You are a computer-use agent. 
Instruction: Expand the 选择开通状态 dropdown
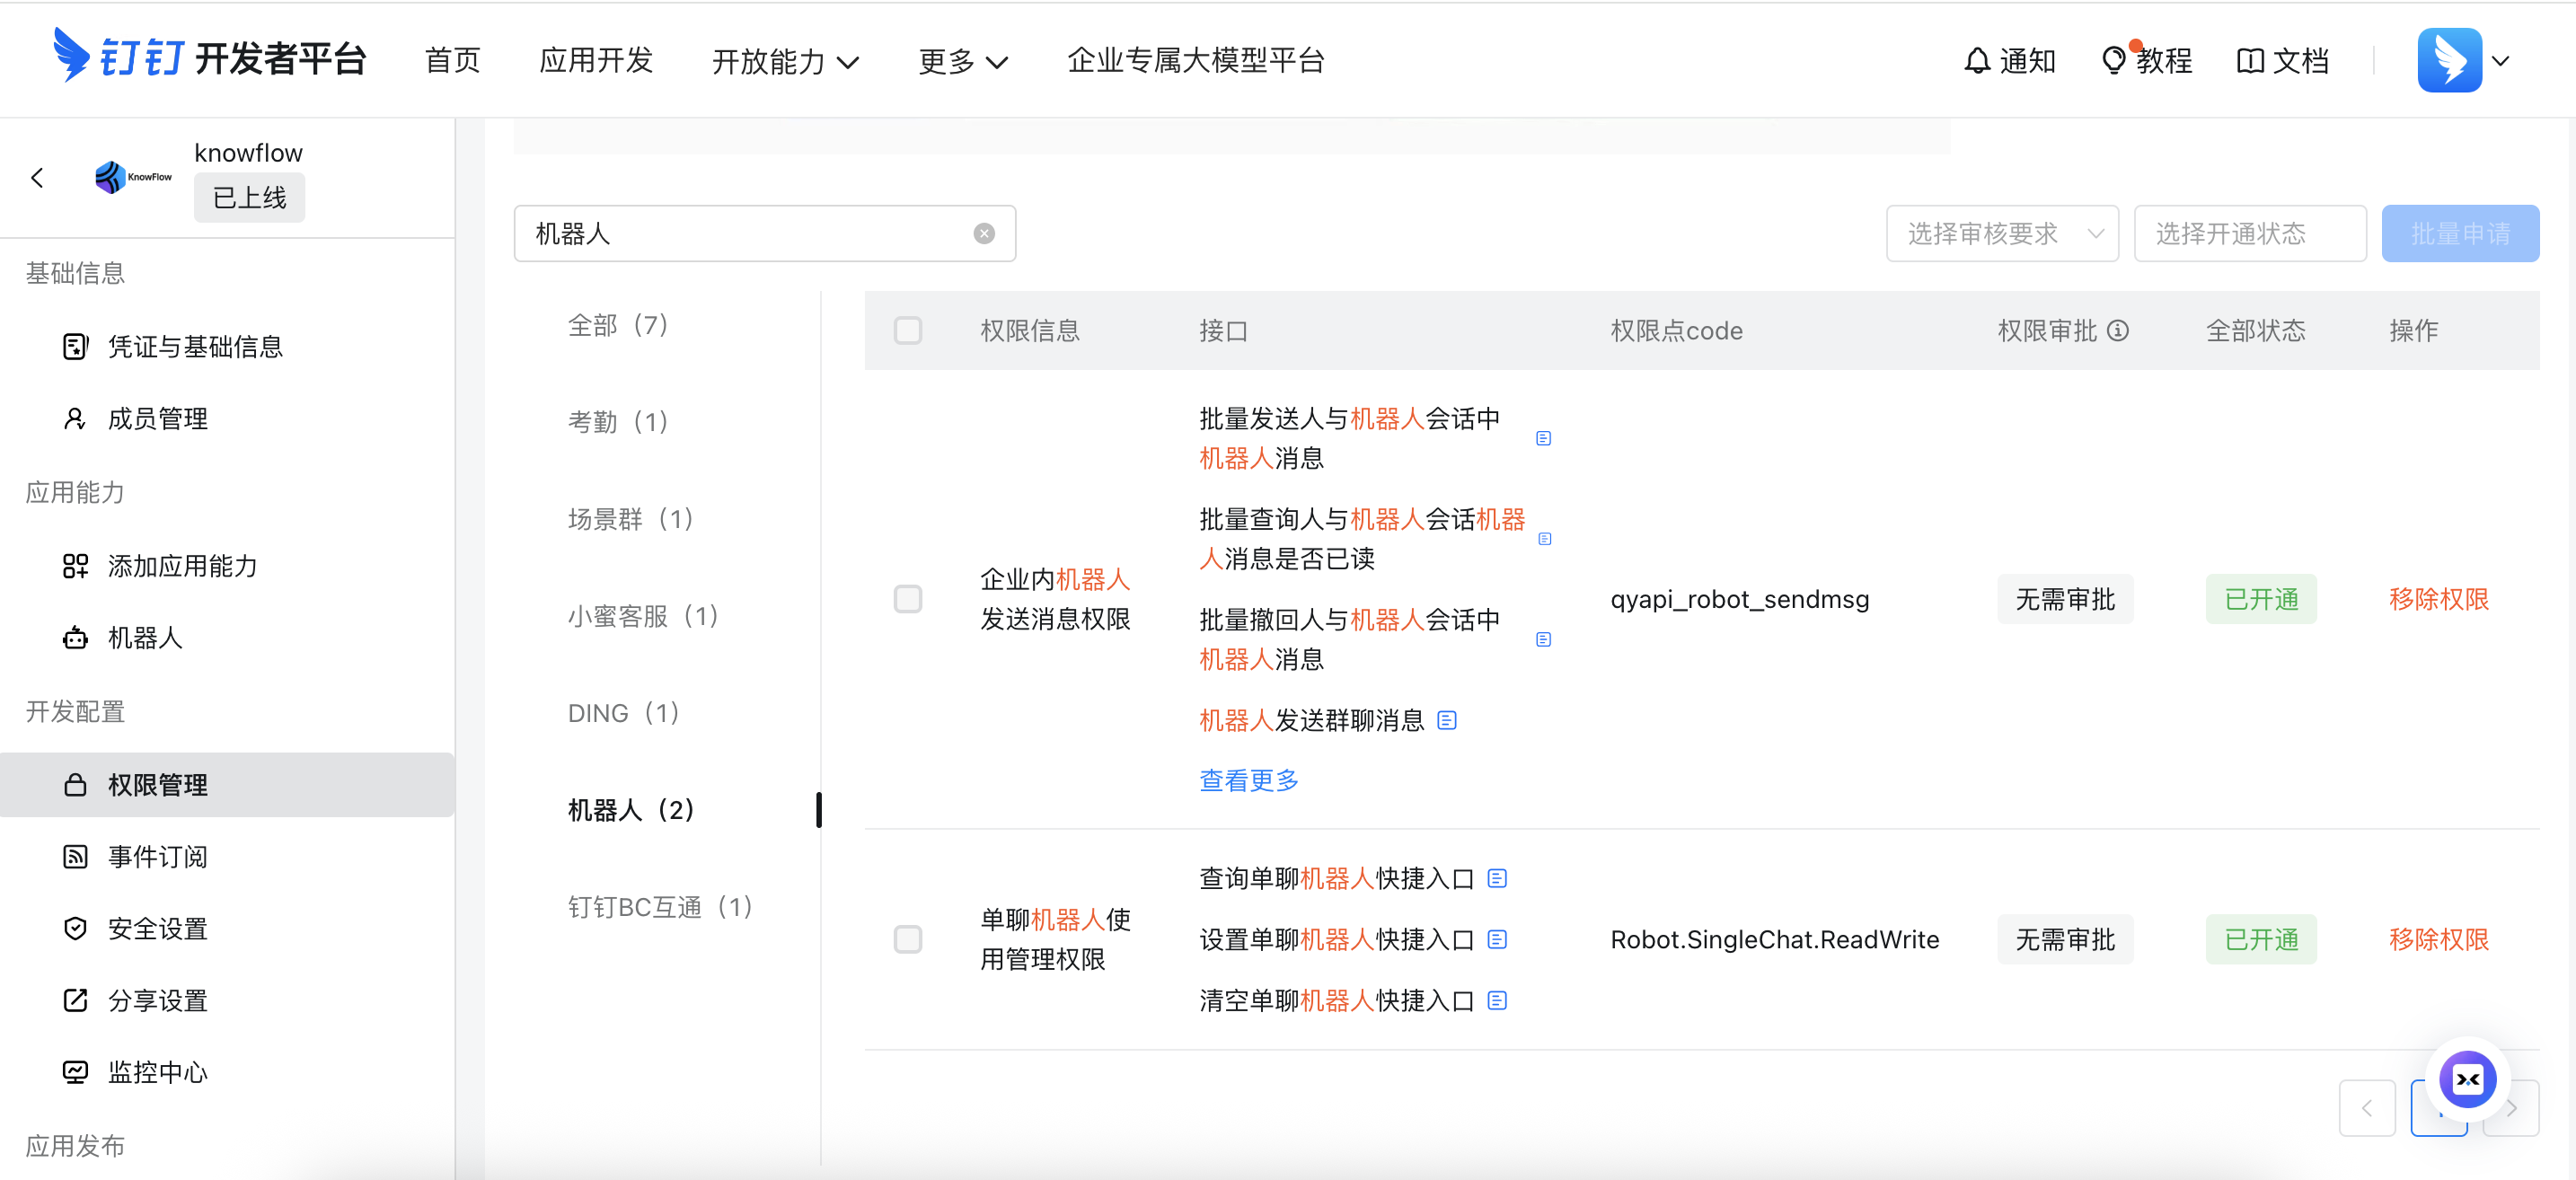[x=2249, y=233]
